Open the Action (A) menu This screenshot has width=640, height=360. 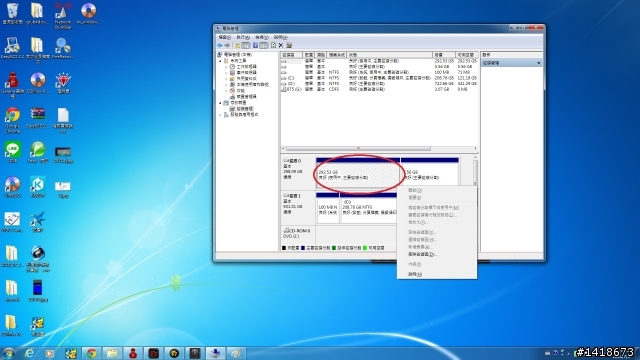click(x=243, y=38)
